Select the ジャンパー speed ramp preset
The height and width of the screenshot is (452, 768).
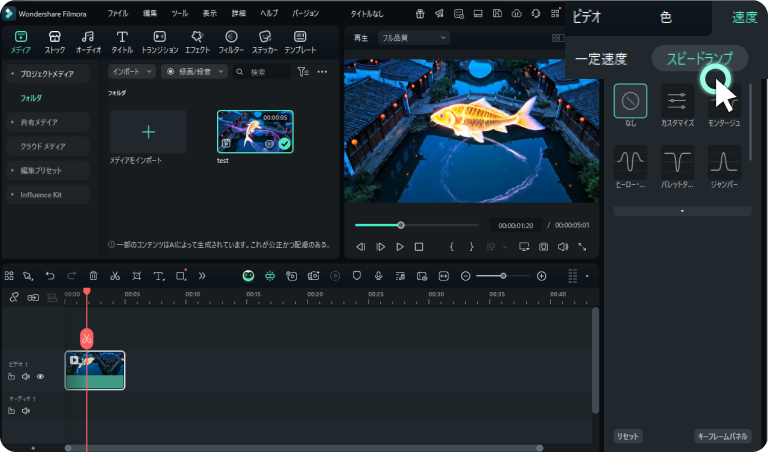tap(724, 167)
